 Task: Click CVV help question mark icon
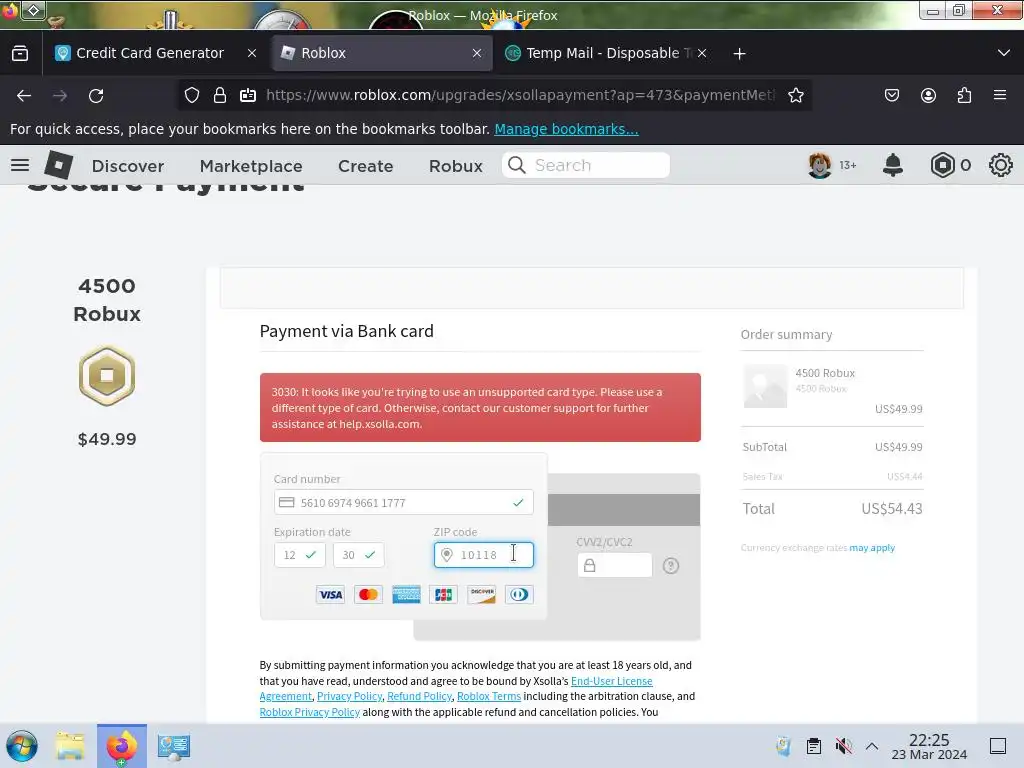point(671,566)
